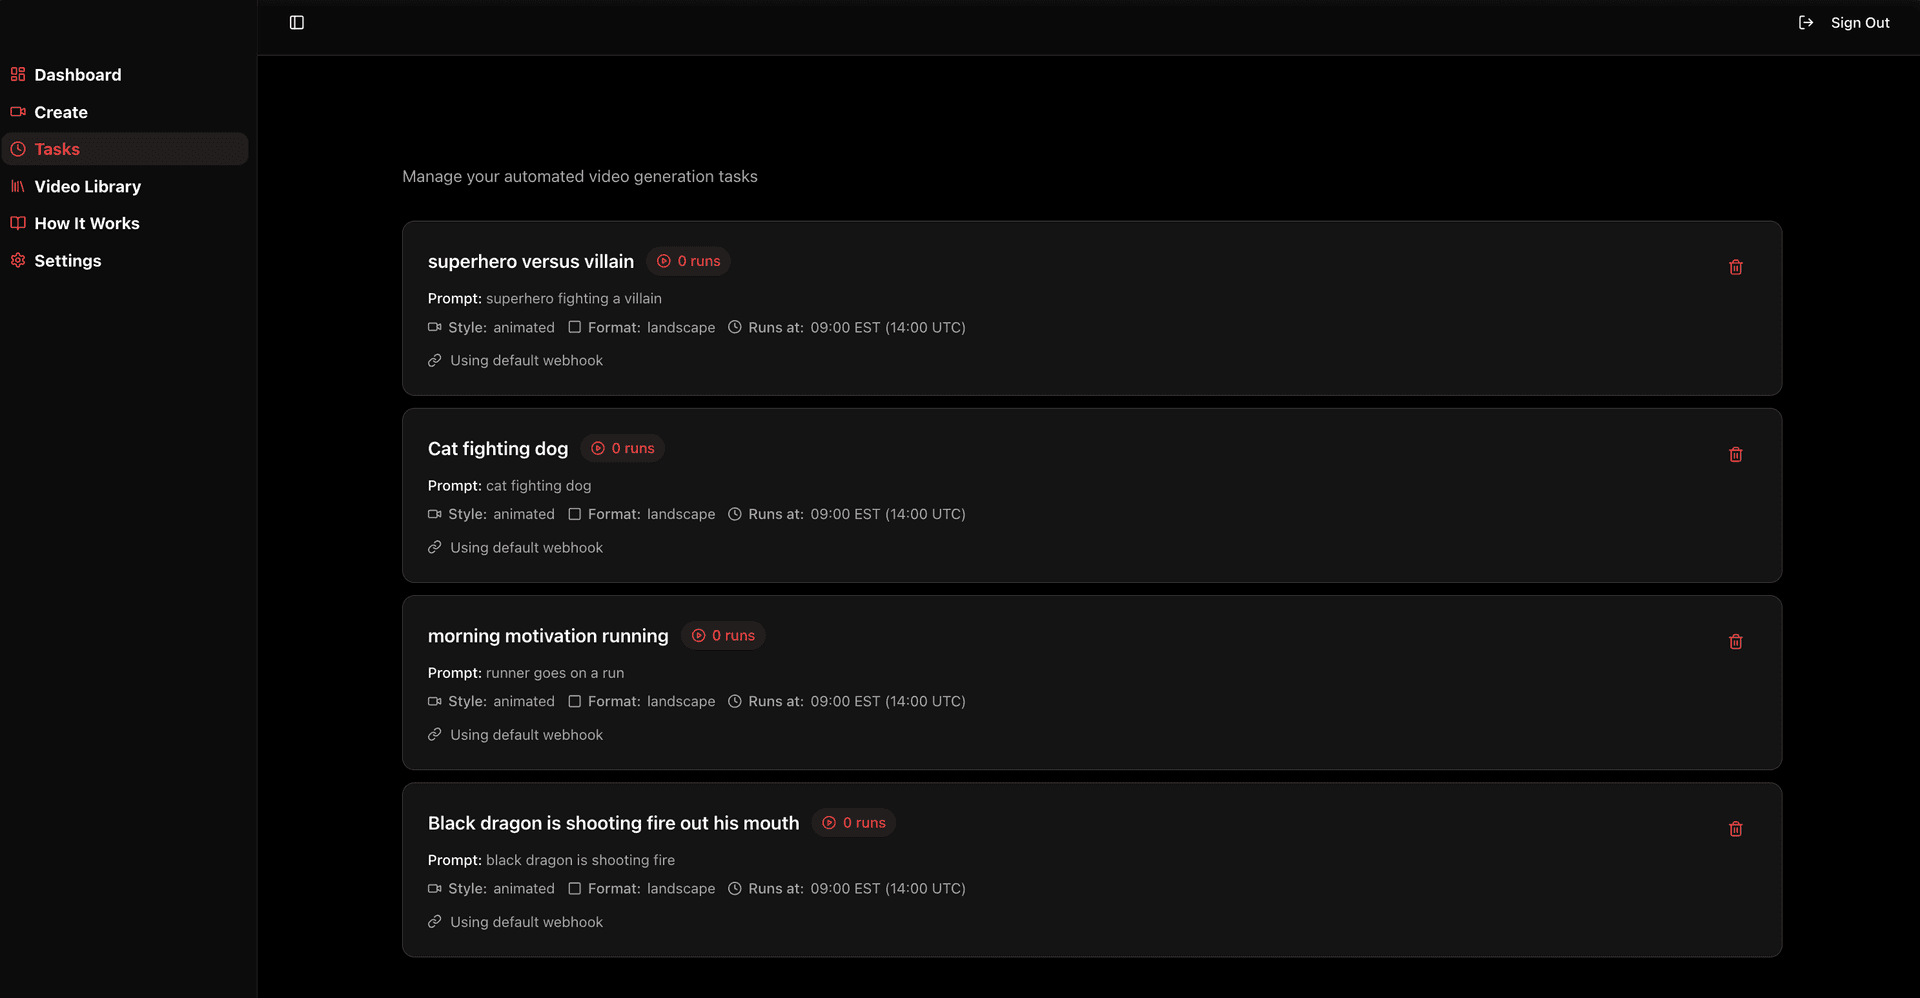The image size is (1920, 998).
Task: Click the 0 runs badge on Black dragon task
Action: (x=852, y=822)
